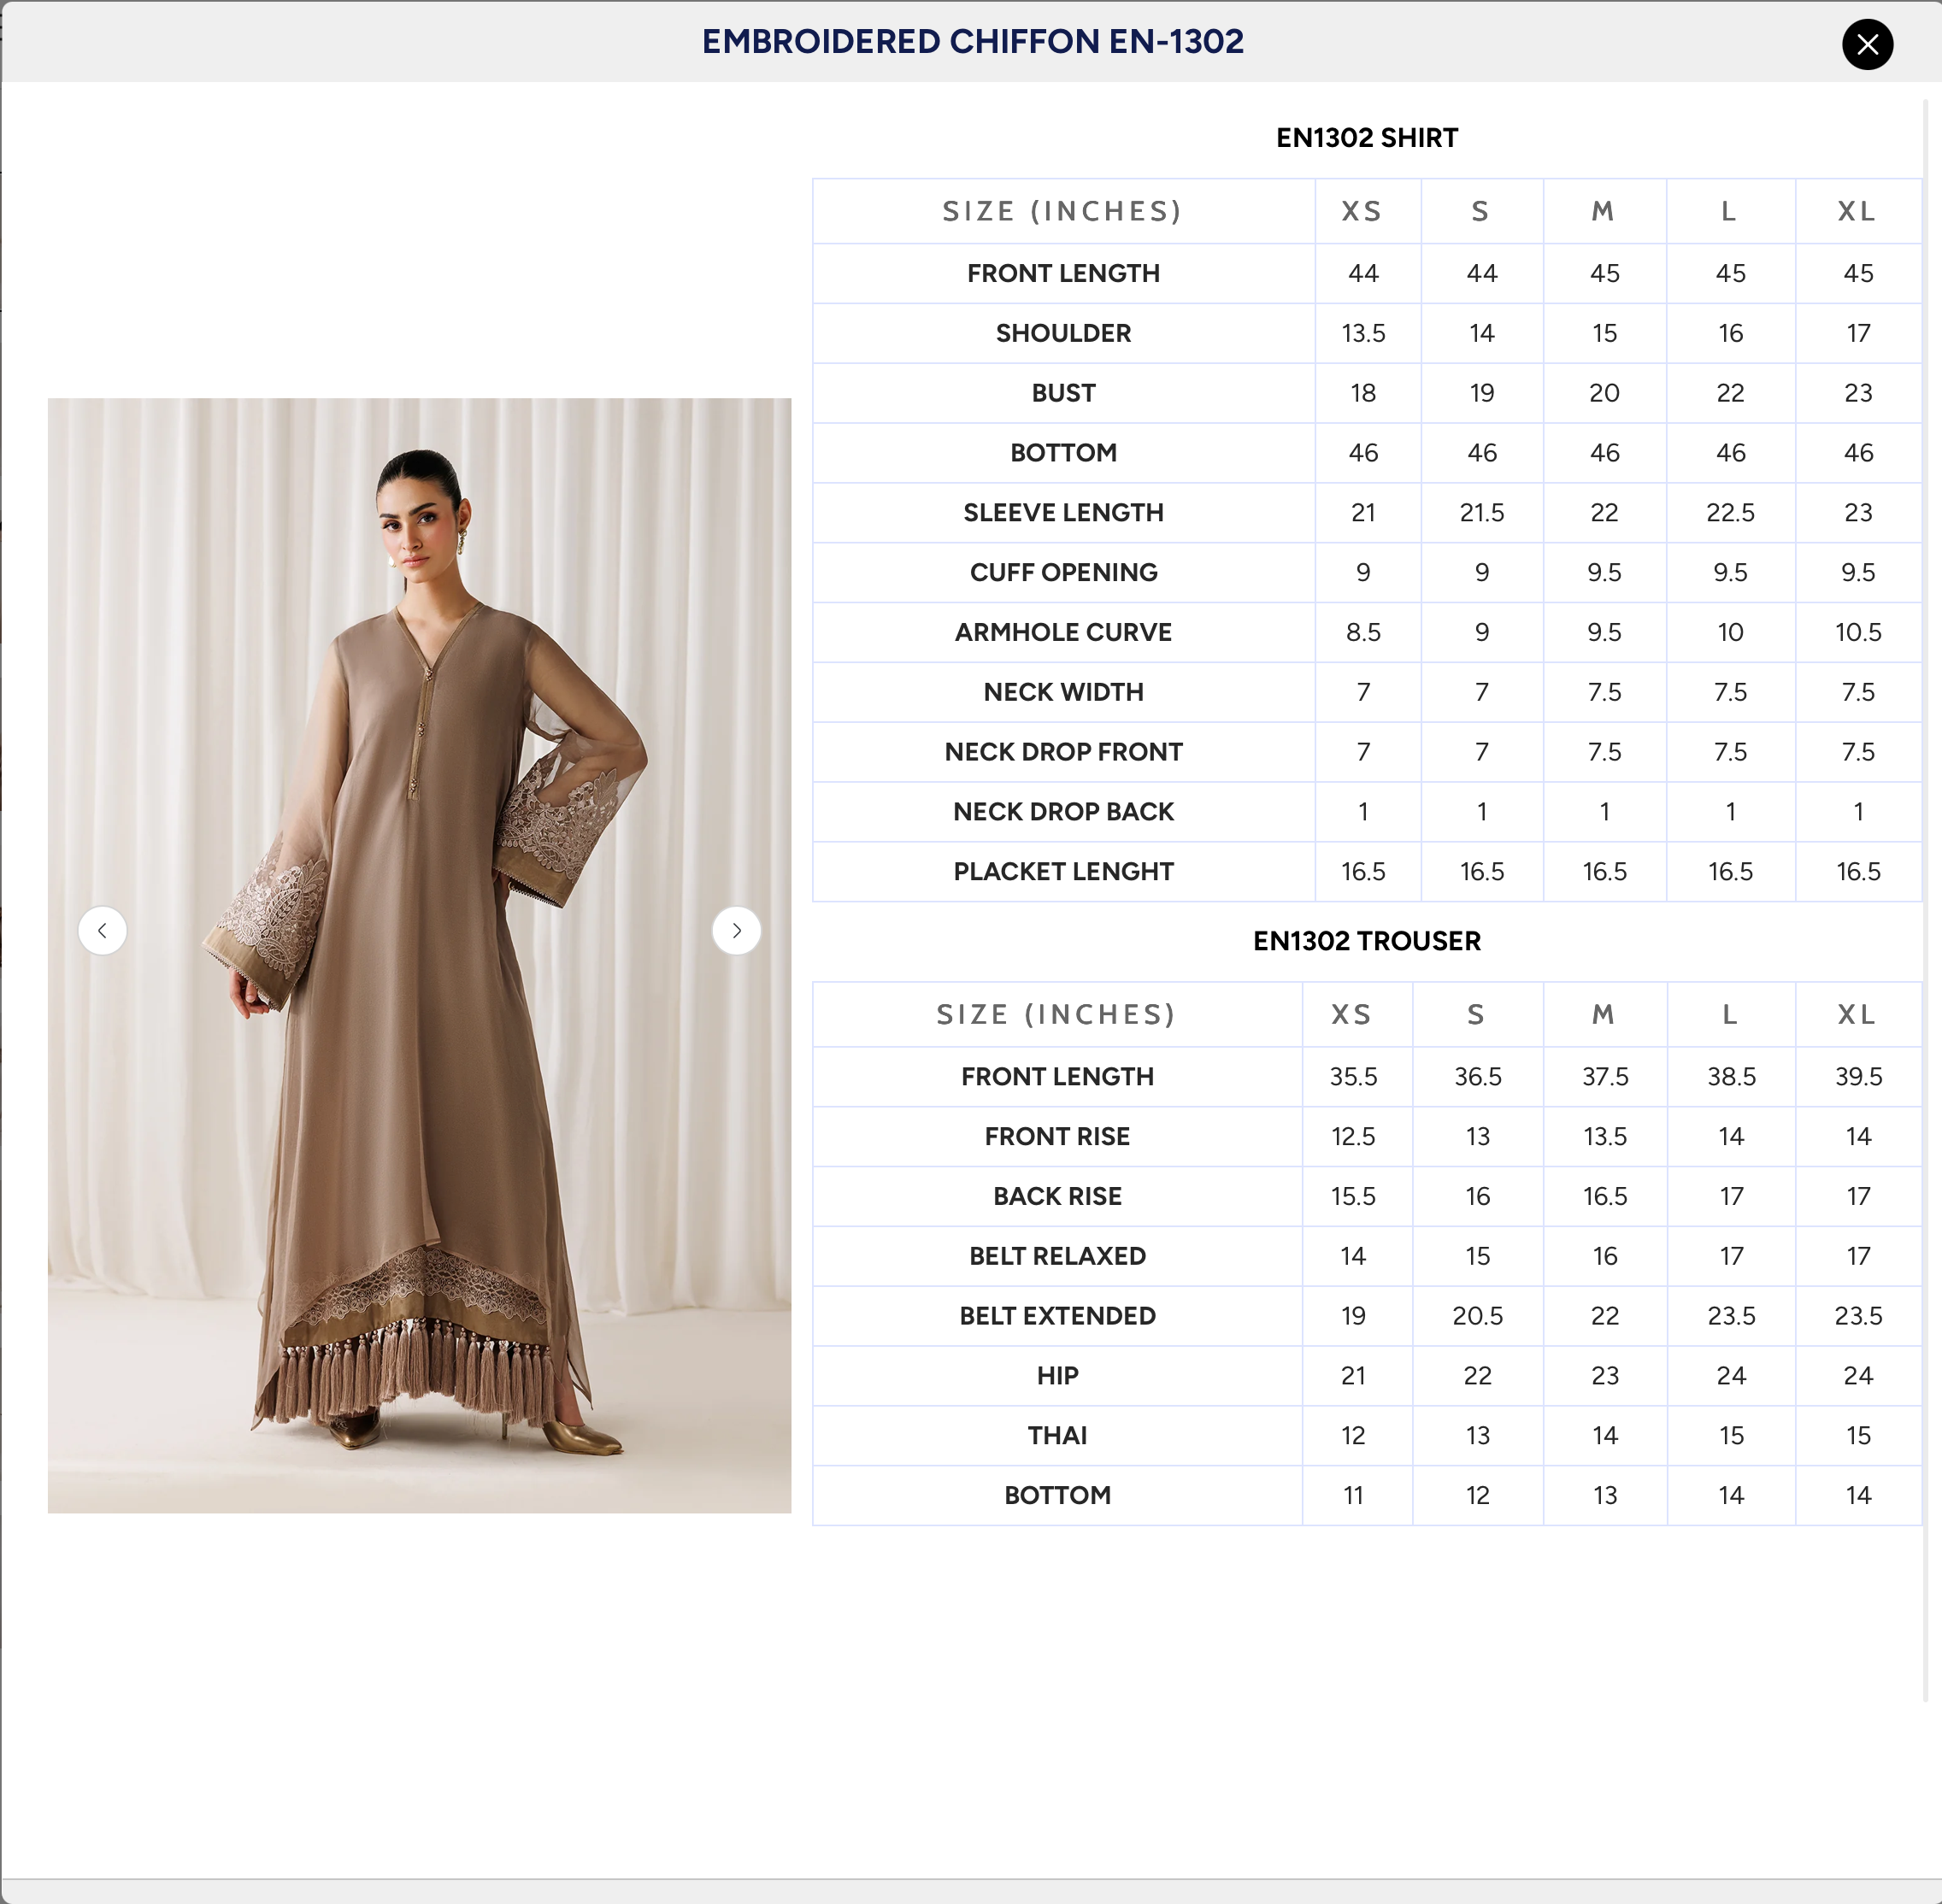The width and height of the screenshot is (1942, 1904).
Task: Click the BELT EXTENDED row label
Action: tap(1057, 1316)
